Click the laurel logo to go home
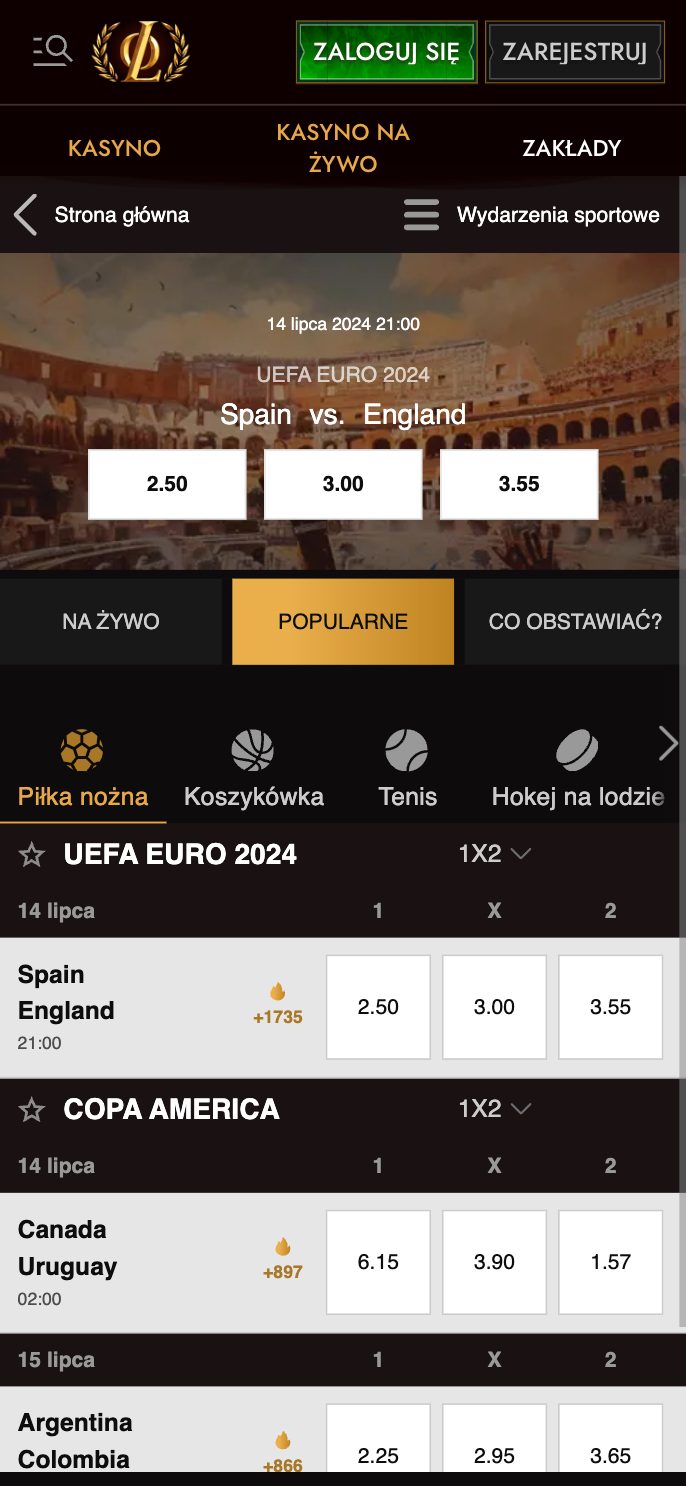This screenshot has height=1486, width=686. point(140,52)
